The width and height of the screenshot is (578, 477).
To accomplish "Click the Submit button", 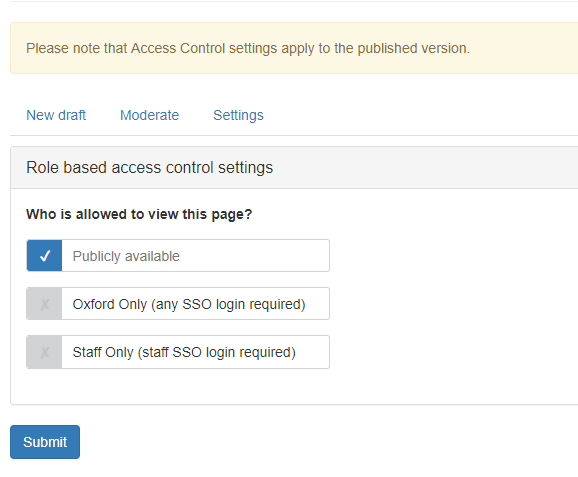I will 45,442.
